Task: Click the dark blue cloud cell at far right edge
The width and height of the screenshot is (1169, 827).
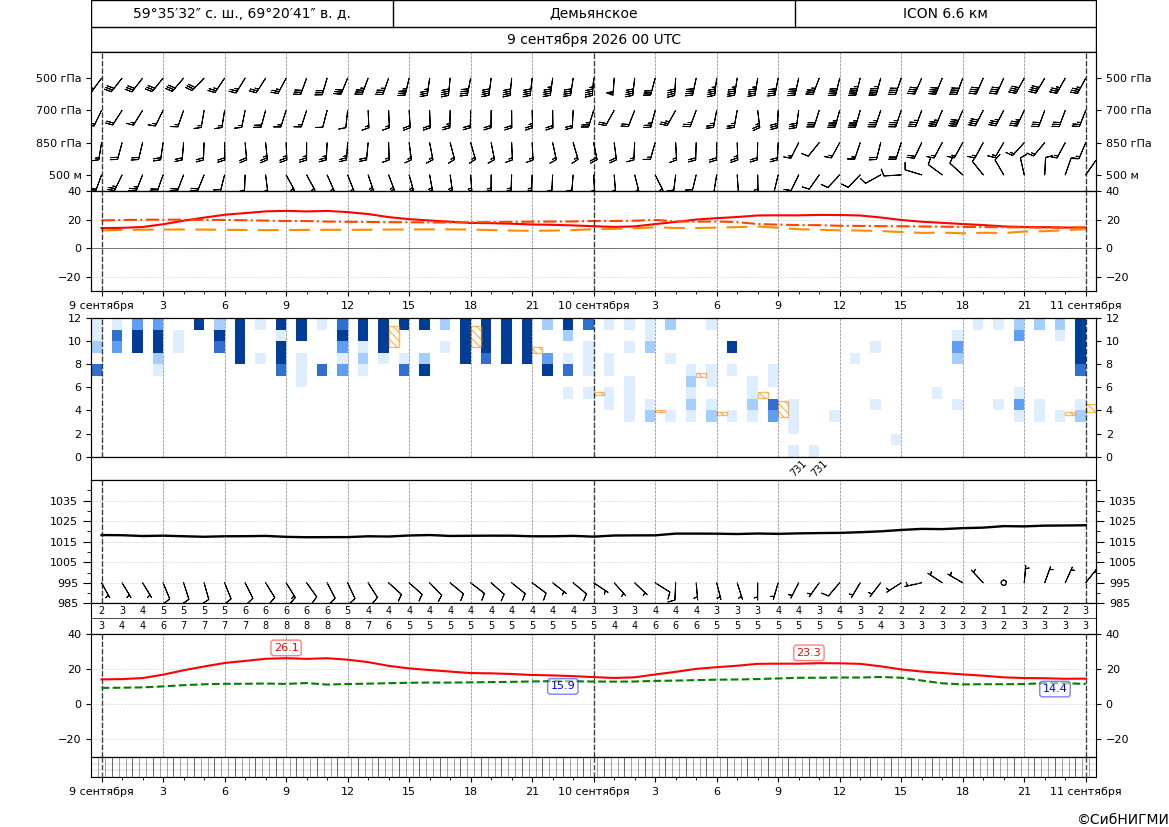Action: point(1081,347)
